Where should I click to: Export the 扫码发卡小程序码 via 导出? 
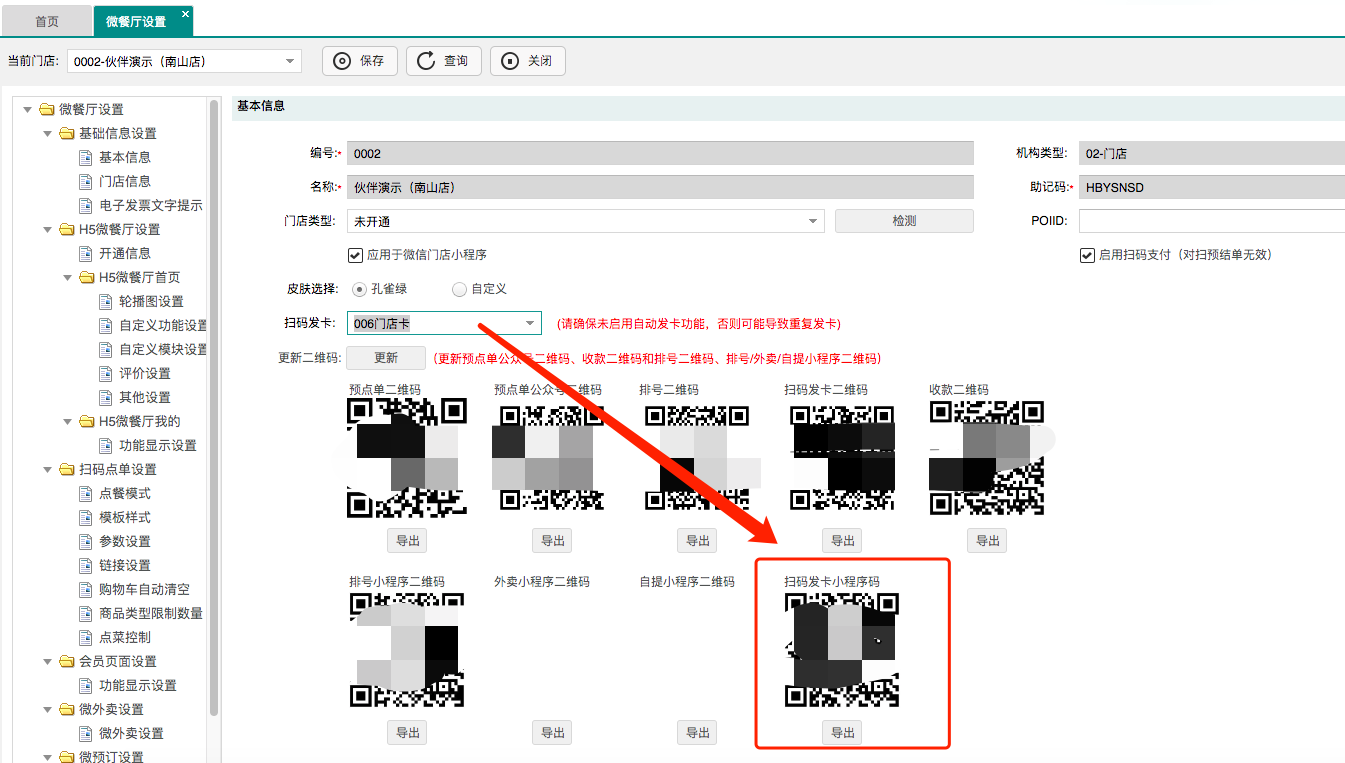pos(843,733)
